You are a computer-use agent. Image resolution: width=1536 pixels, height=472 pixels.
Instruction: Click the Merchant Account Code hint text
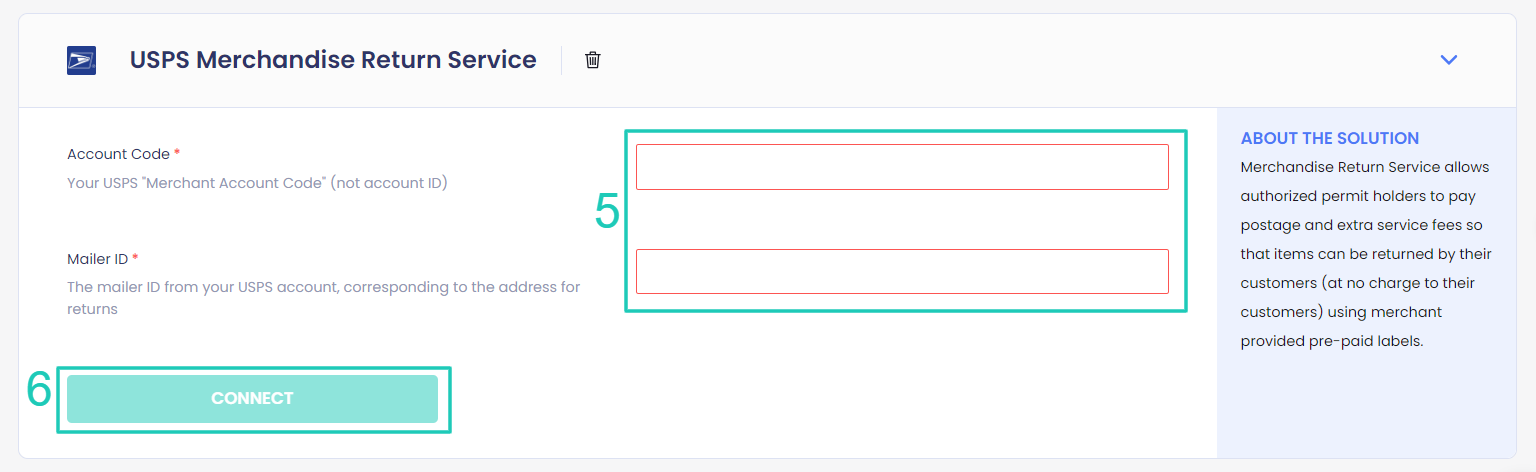click(257, 183)
